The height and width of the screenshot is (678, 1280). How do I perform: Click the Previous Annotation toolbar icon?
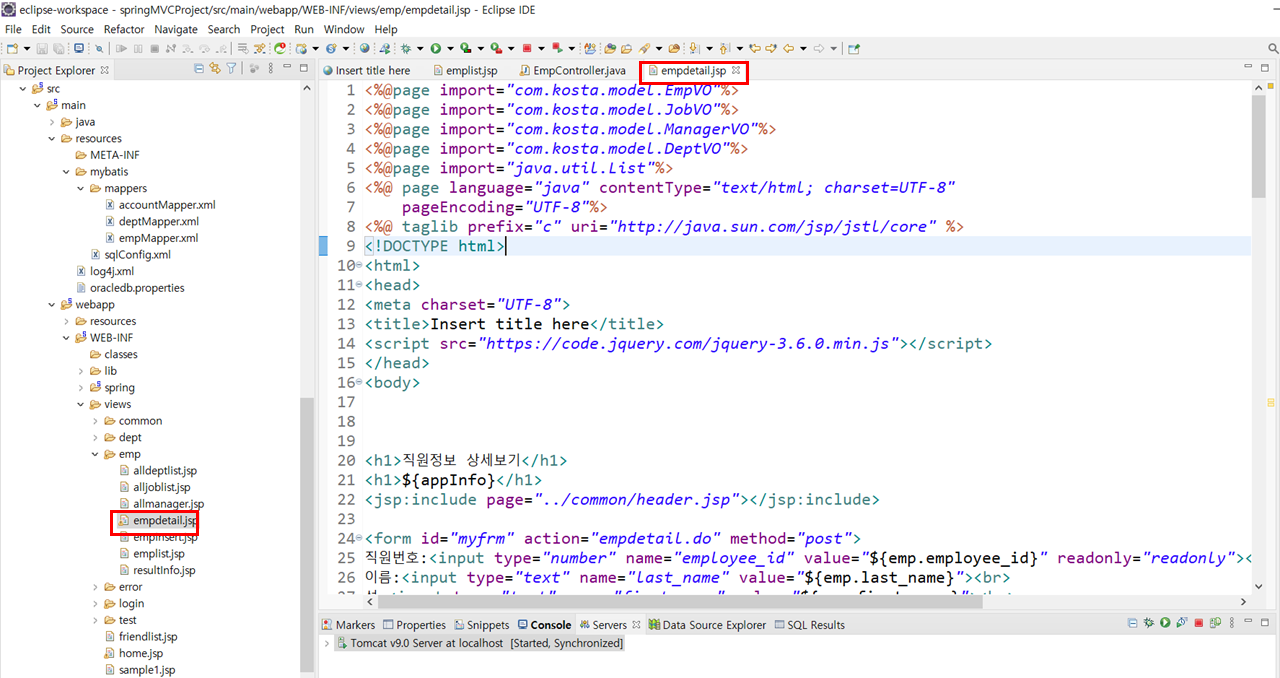click(724, 48)
